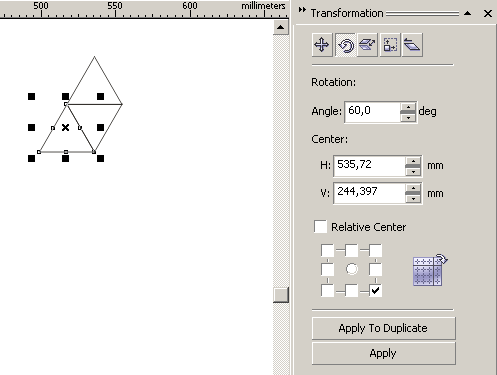Click the Transformation docker title
This screenshot has width=497, height=375.
click(x=347, y=13)
